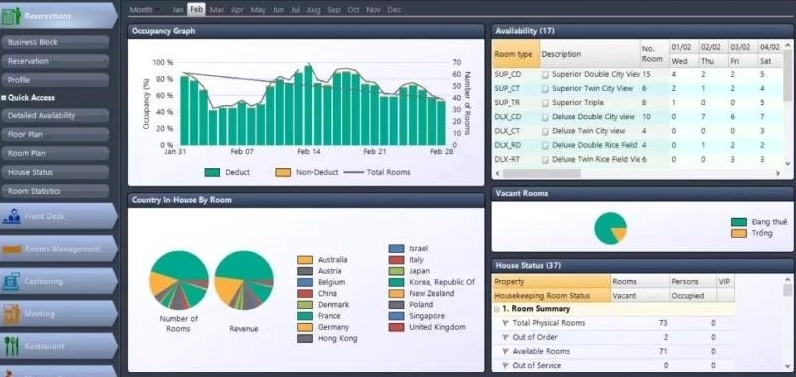This screenshot has width=796, height=377.
Task: Open the Floor Plan view
Action: 55,134
